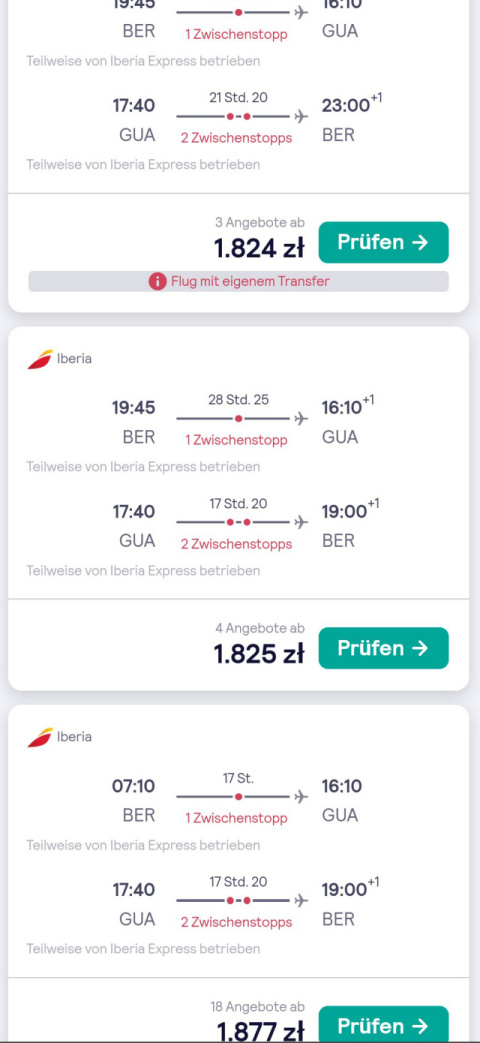Click Iberia logo on the 1.825 zł card

(x=40, y=359)
